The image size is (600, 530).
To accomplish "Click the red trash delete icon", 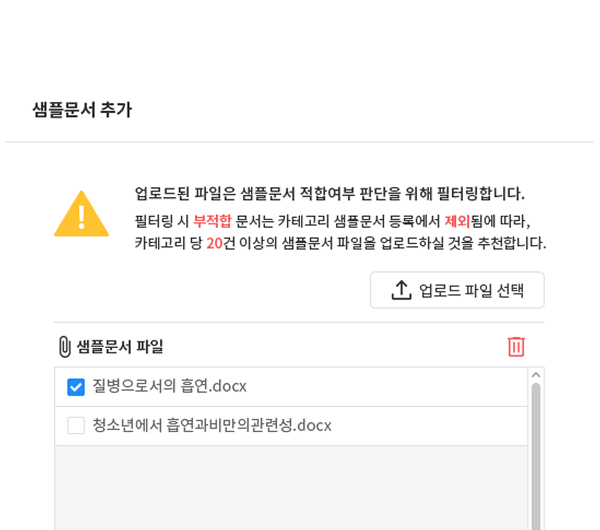I will click(x=516, y=347).
